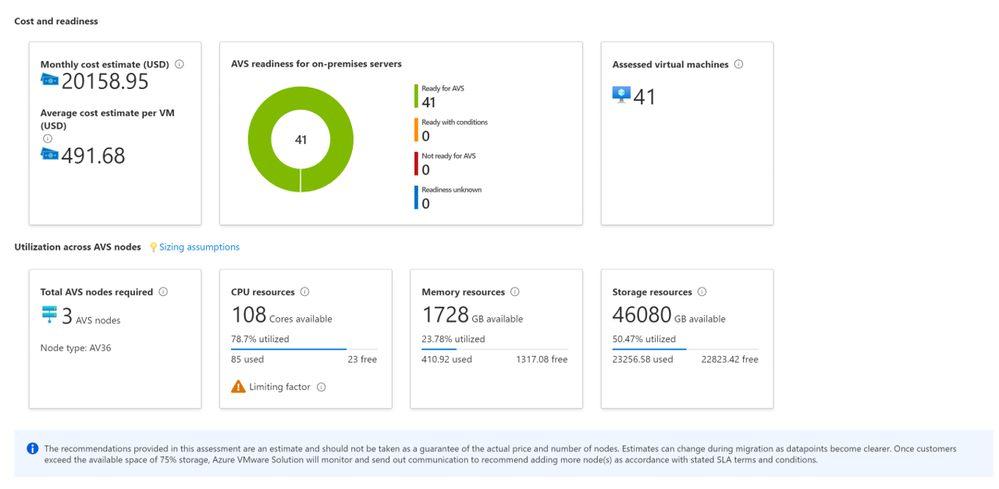Screen dimensions: 999x489
Task: Click the orange Ready with conditions legend bar
Action: (x=415, y=130)
